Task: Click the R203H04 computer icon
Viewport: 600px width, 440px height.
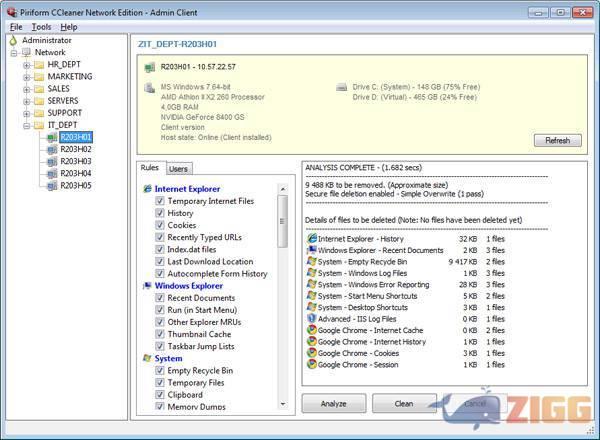Action: (52, 174)
